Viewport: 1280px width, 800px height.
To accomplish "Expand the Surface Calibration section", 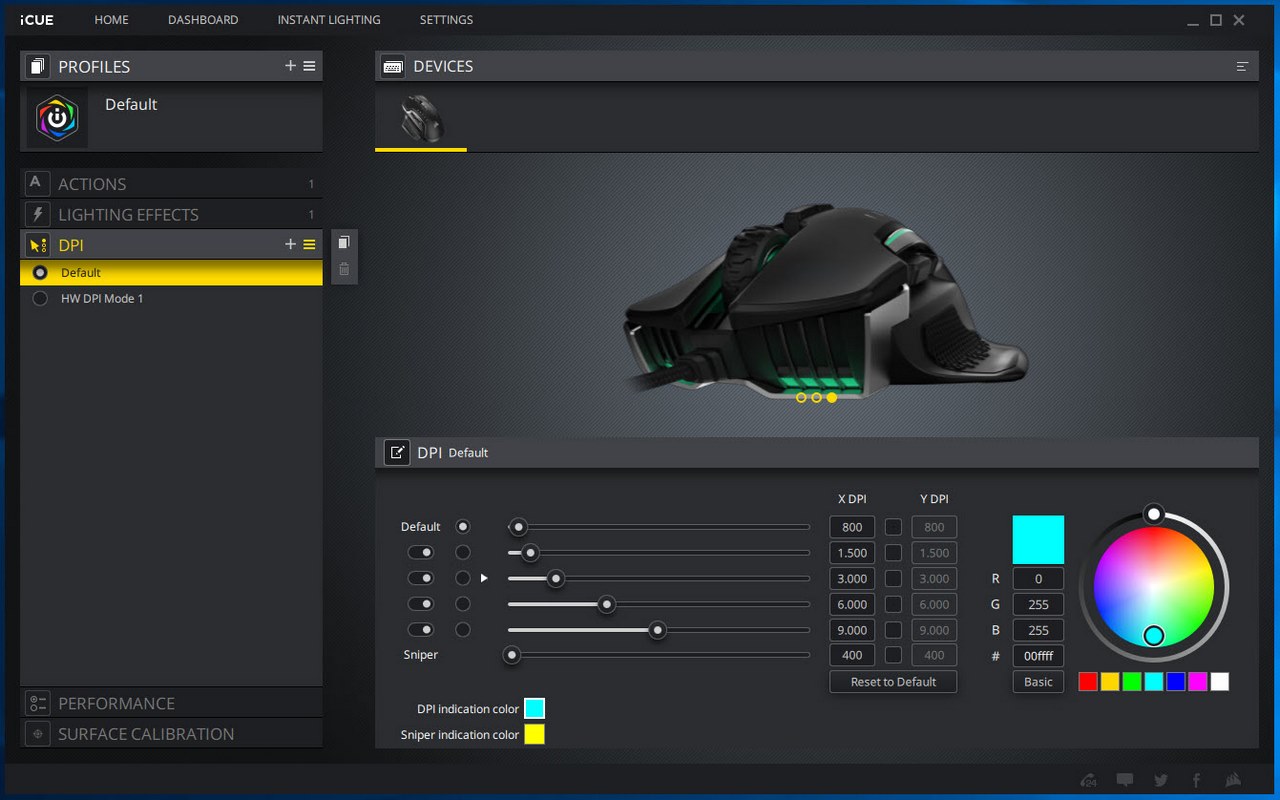I will 171,733.
